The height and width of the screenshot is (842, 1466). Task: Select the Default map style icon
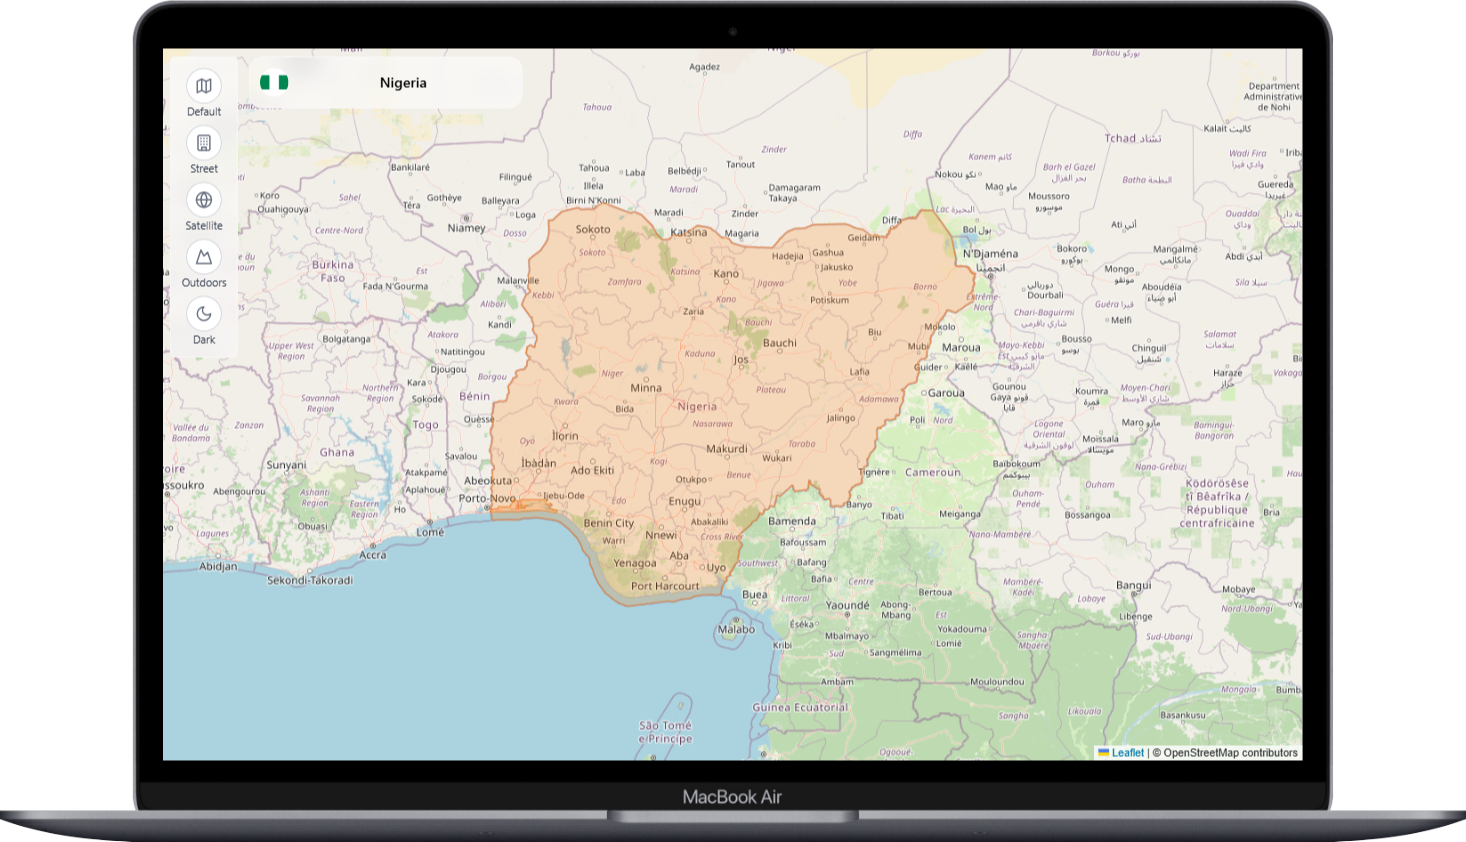(x=203, y=85)
